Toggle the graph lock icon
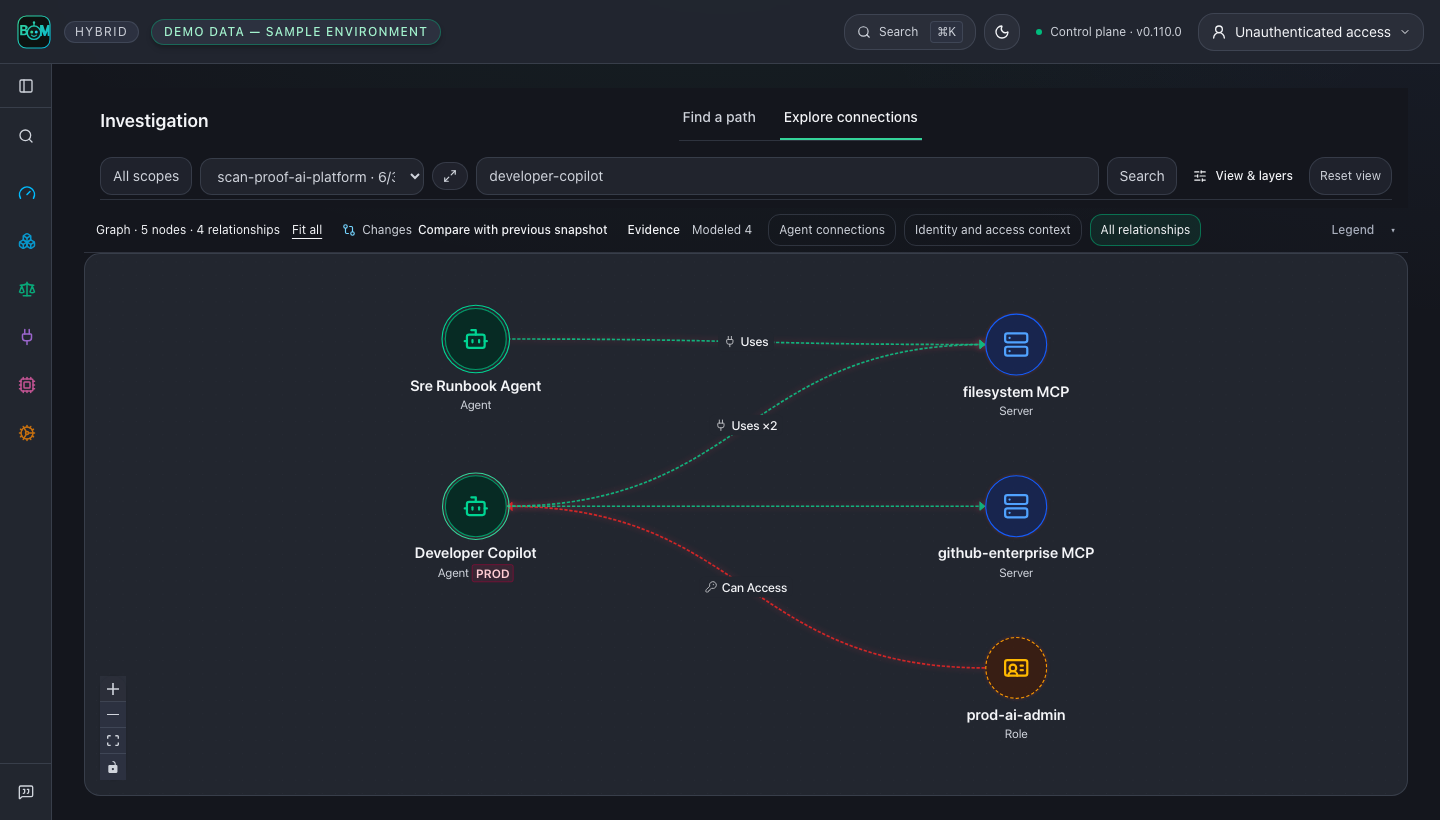Image resolution: width=1440 pixels, height=820 pixels. coord(113,767)
